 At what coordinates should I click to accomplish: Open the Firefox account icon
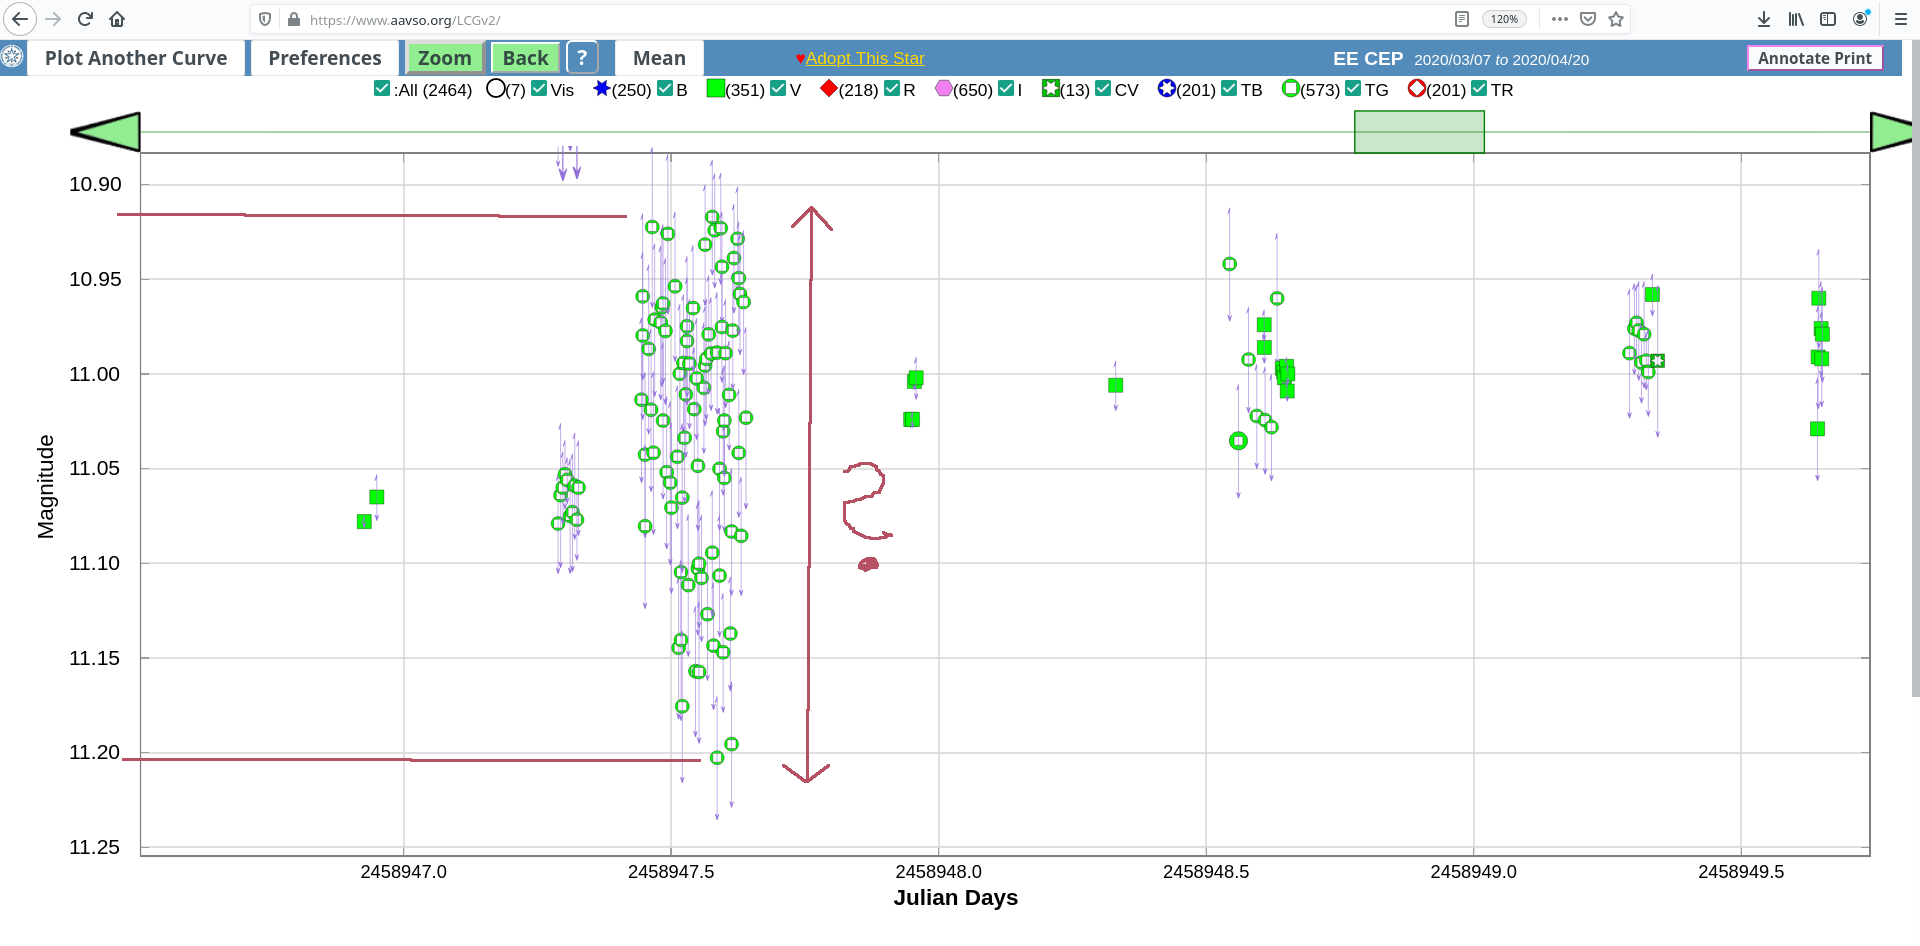coord(1860,19)
